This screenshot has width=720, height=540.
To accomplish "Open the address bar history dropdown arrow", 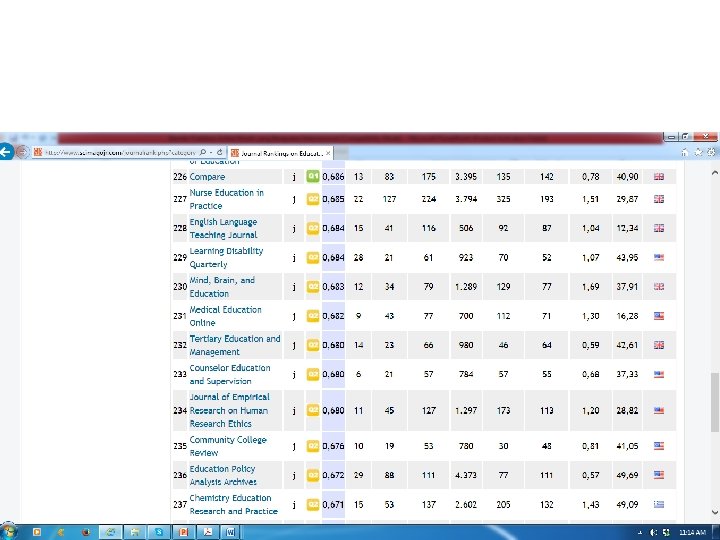I will pyautogui.click(x=211, y=152).
